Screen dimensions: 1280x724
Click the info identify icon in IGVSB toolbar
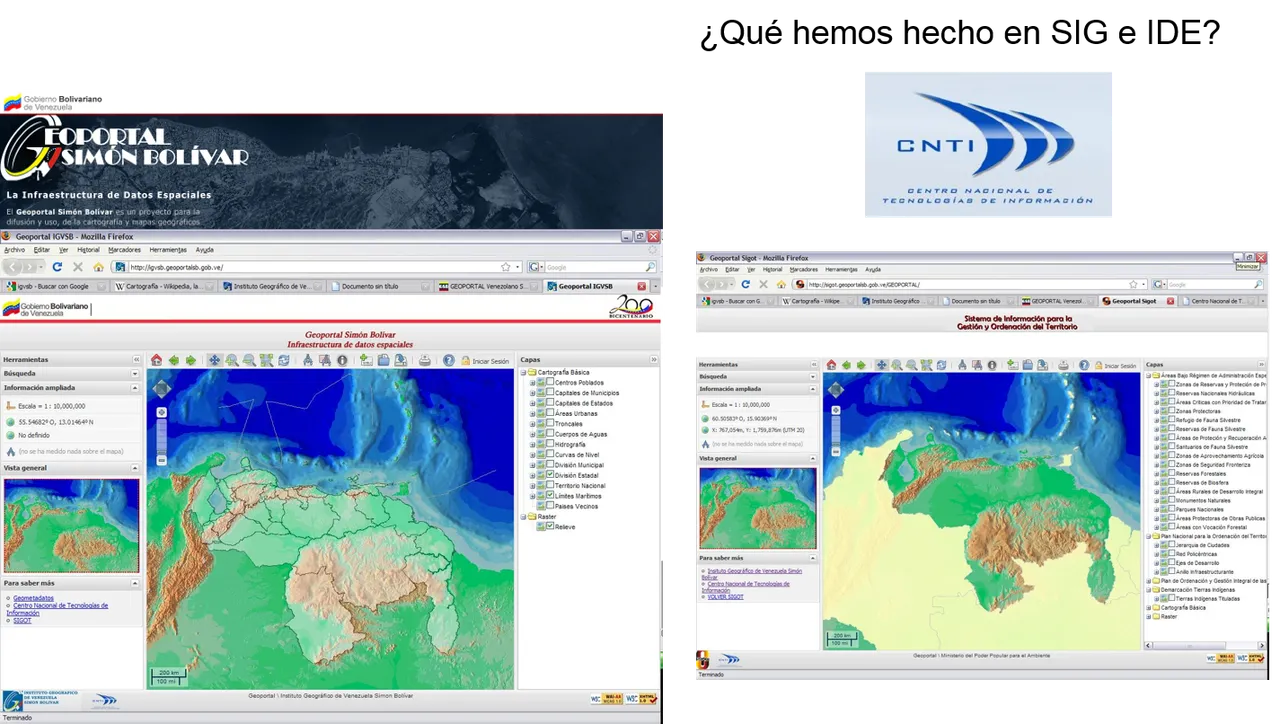[342, 360]
